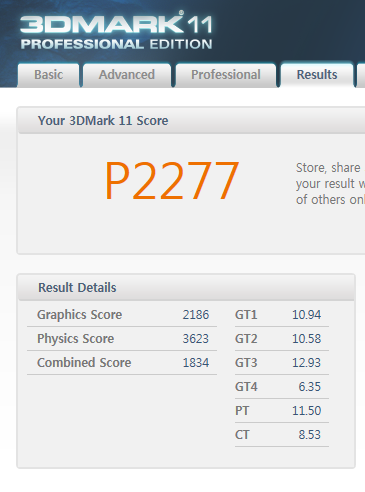Click the GT1 value 10.94

(306, 315)
